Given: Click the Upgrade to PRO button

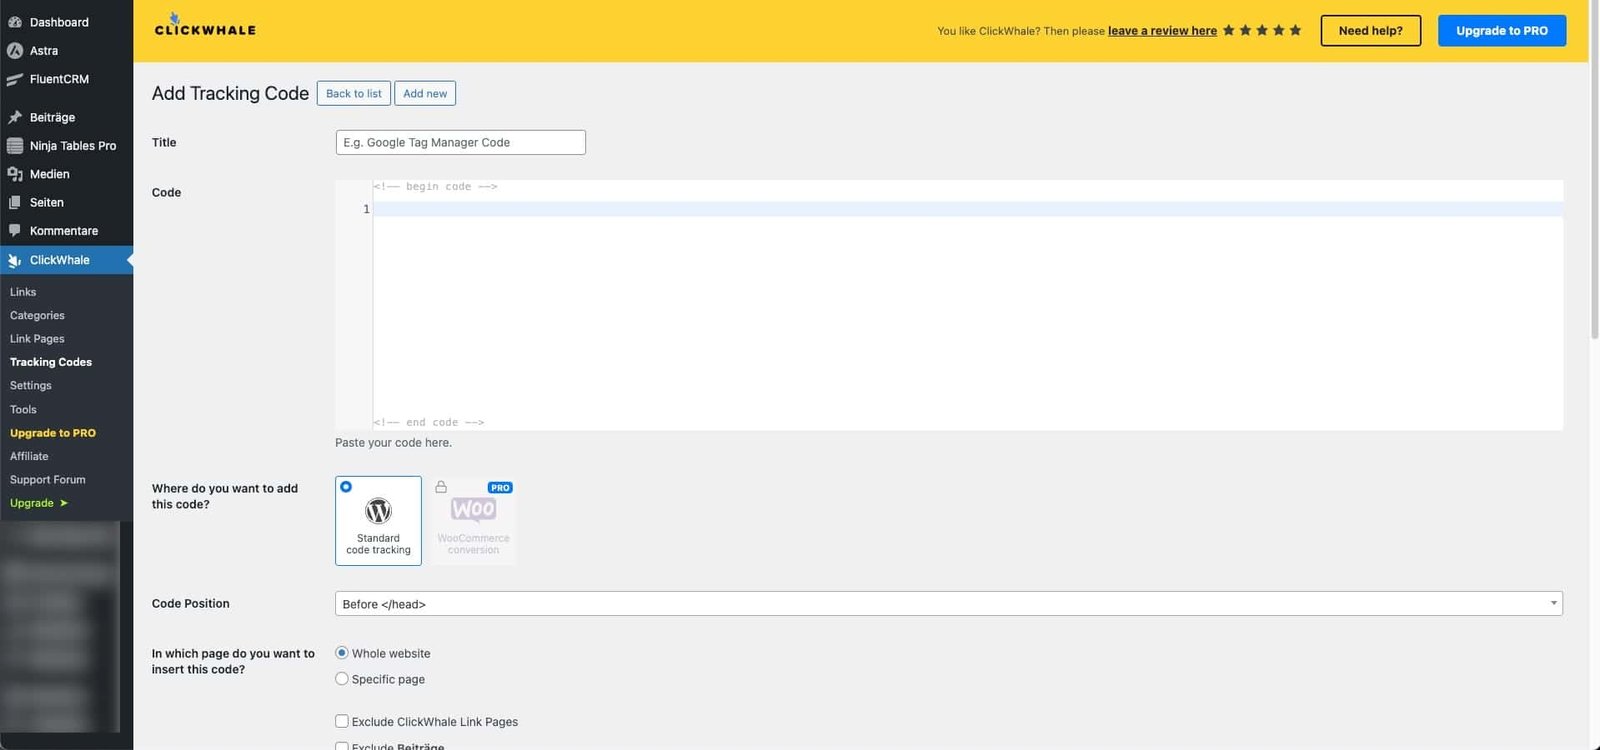Looking at the screenshot, I should [x=1501, y=31].
